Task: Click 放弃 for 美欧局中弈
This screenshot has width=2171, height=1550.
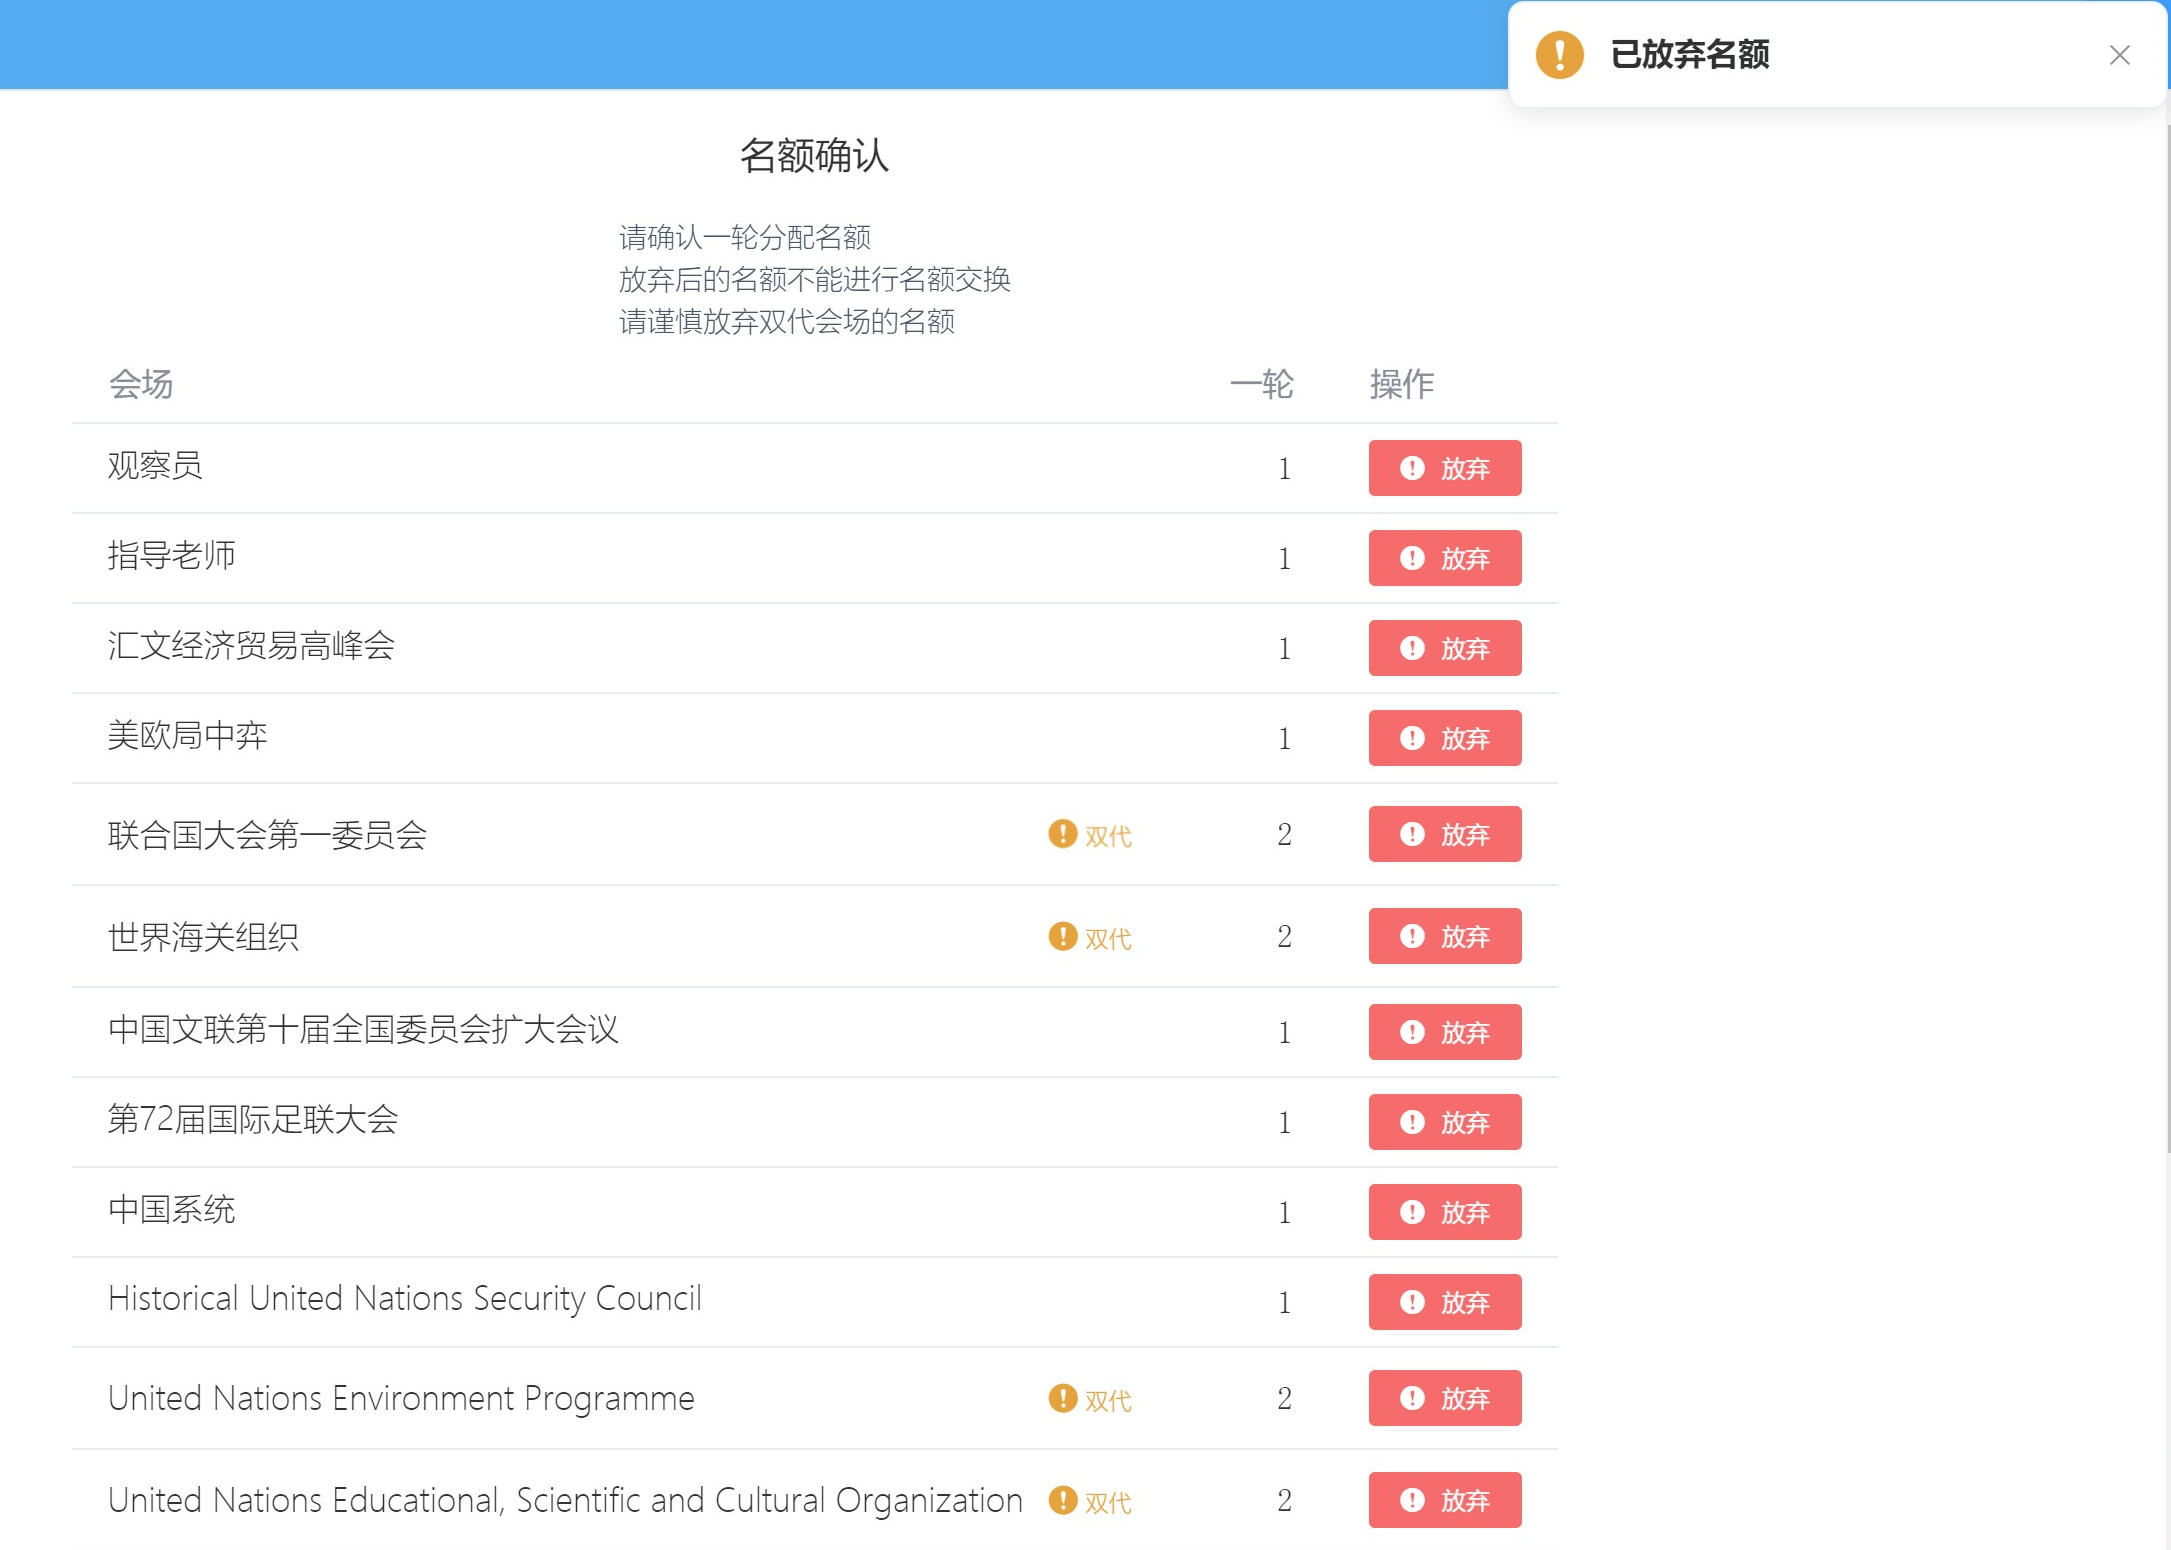Action: (1444, 738)
